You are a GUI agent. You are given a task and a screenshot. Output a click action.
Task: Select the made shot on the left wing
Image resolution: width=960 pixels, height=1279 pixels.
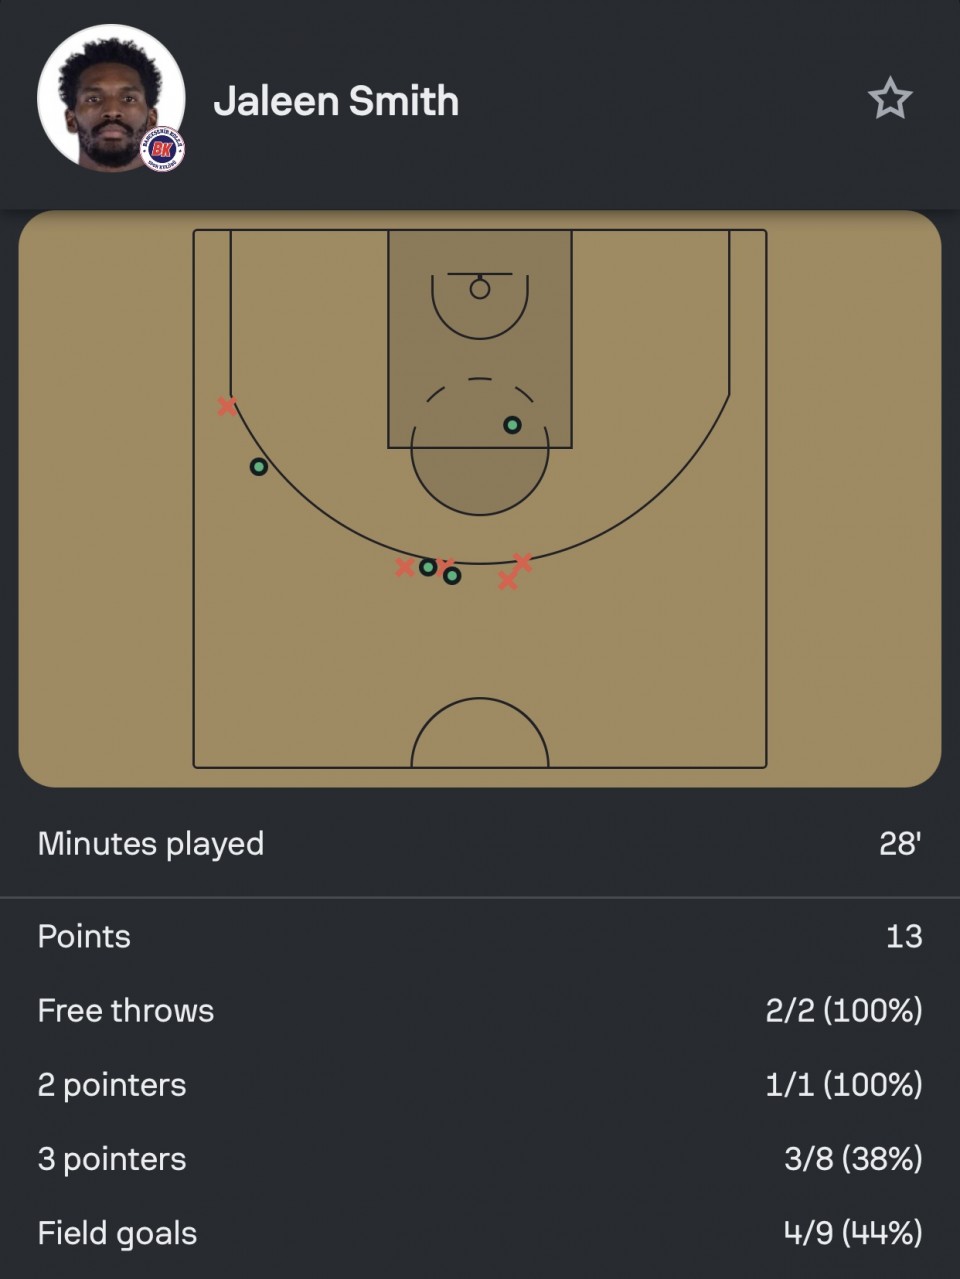(x=258, y=467)
